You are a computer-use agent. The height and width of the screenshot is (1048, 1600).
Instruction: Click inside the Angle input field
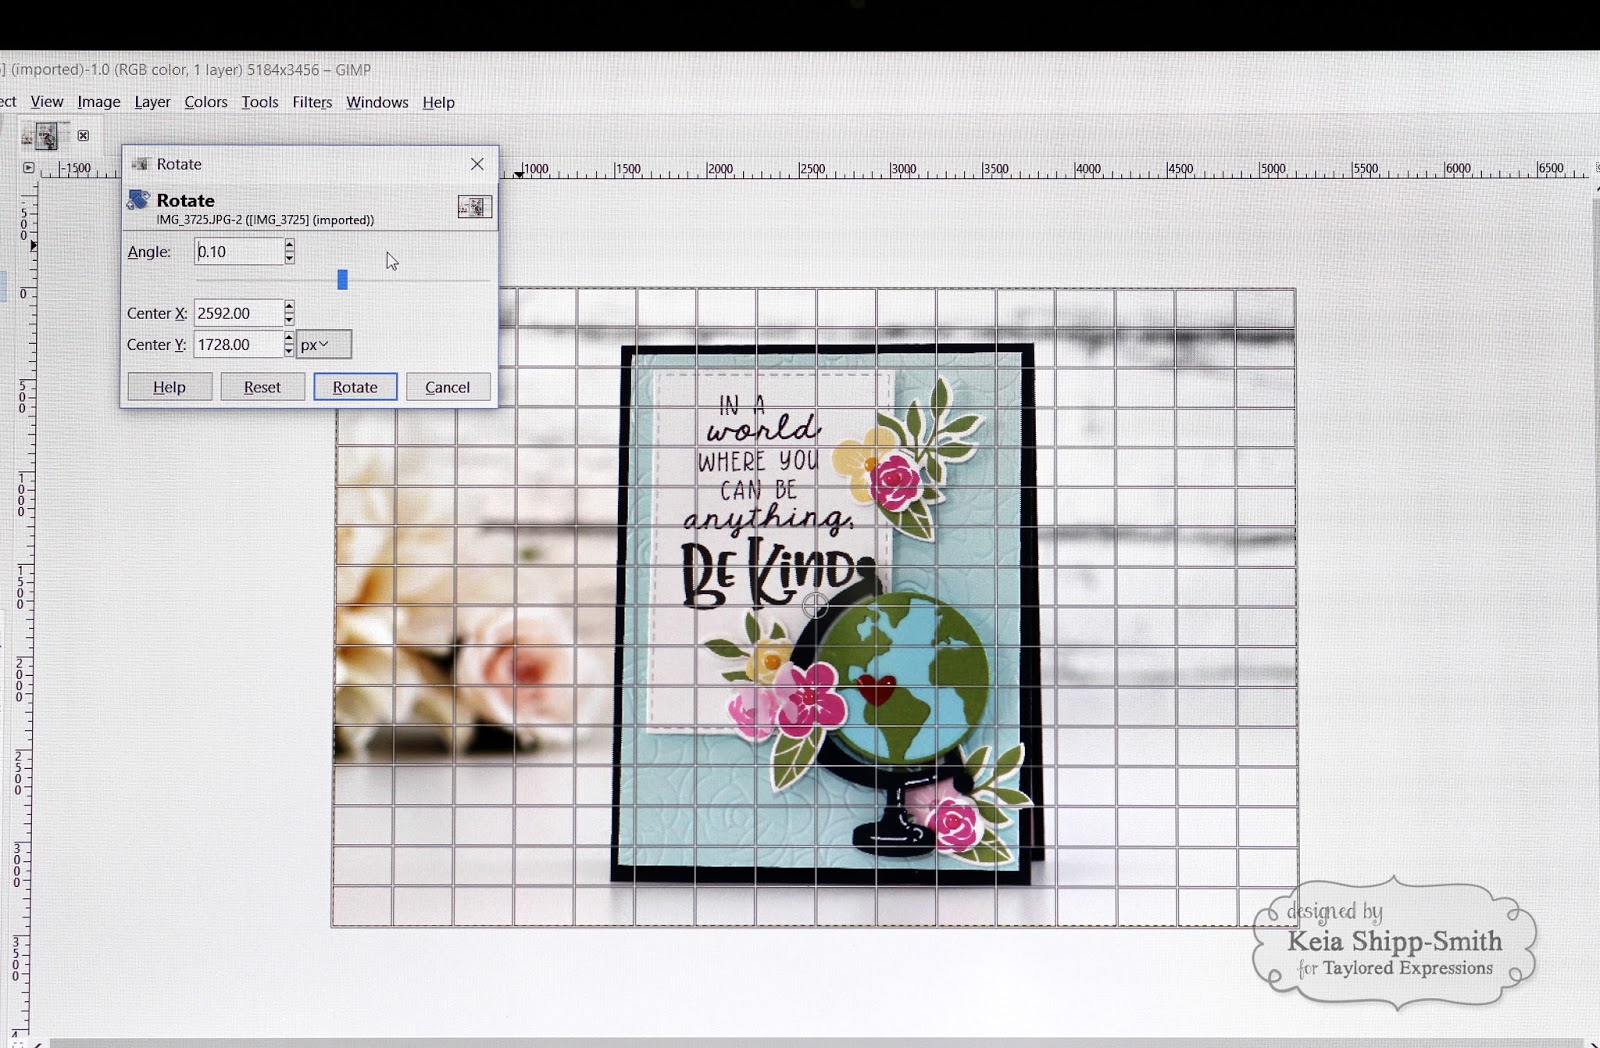(x=239, y=251)
